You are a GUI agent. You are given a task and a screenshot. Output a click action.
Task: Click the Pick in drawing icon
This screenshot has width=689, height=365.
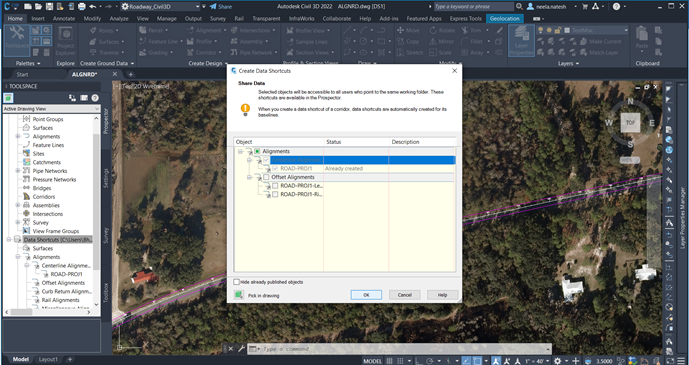pos(239,295)
